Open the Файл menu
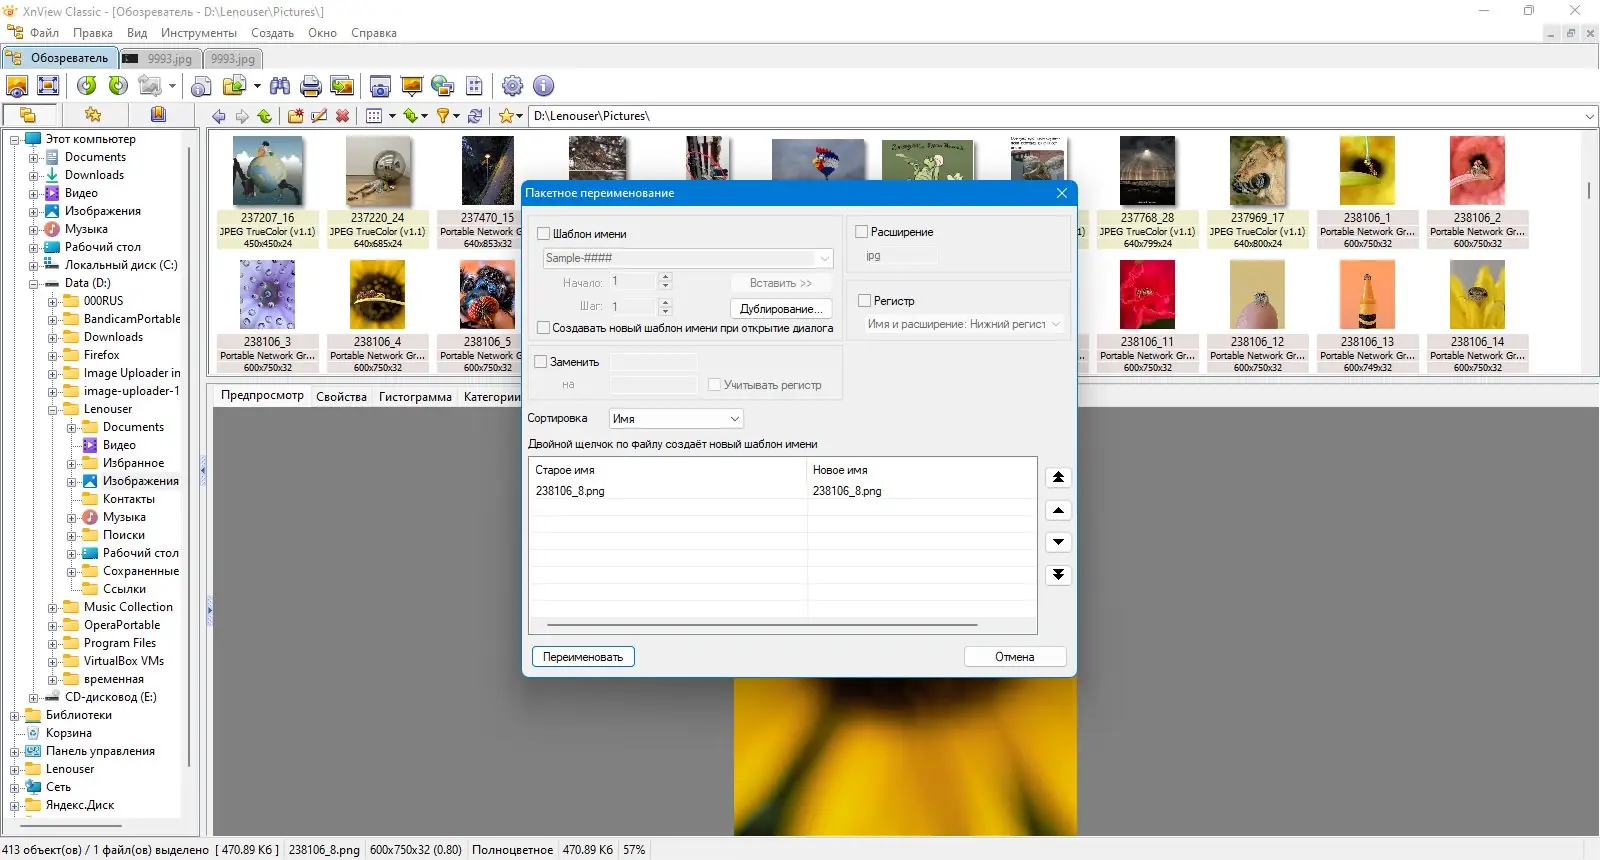 (x=44, y=33)
